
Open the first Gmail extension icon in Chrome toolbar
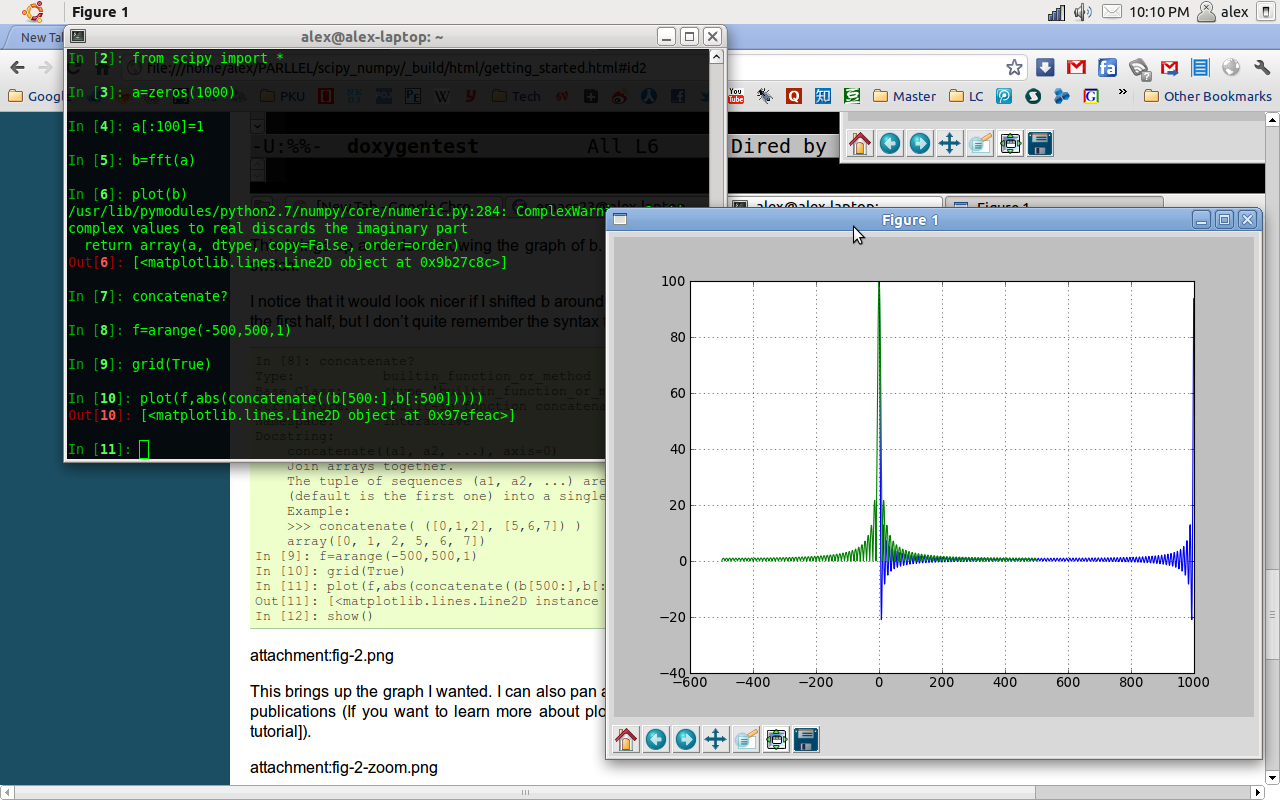pos(1076,67)
